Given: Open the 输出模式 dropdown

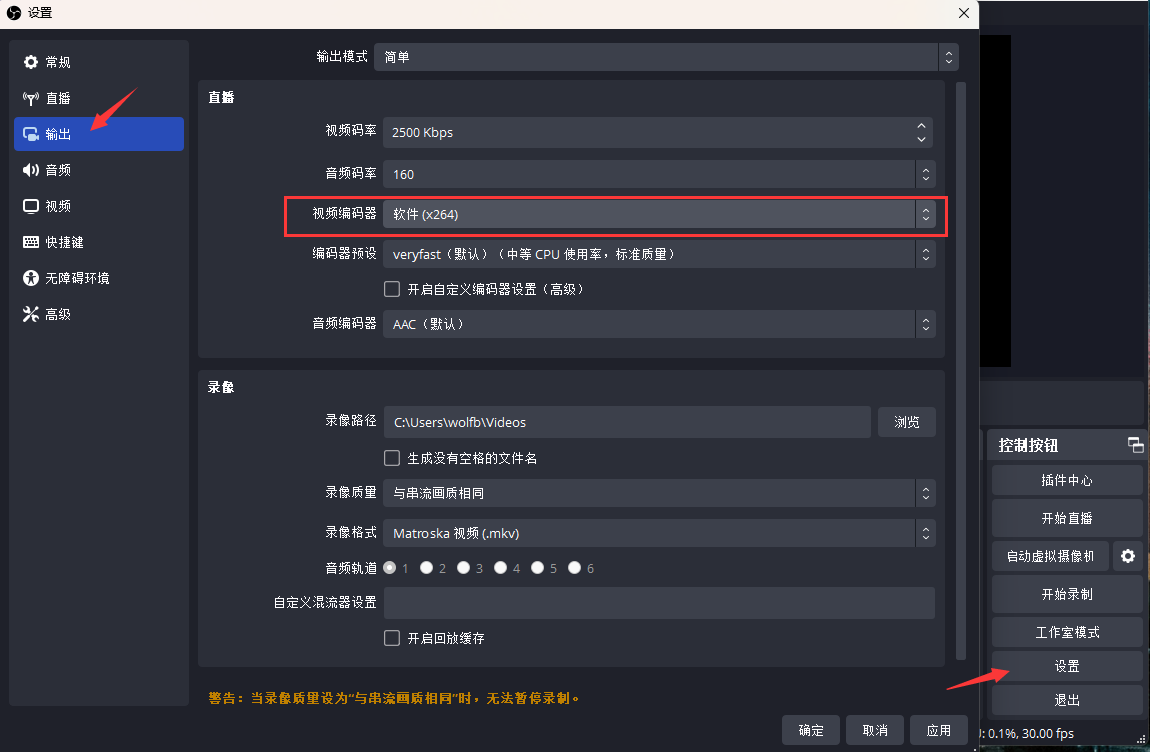Looking at the screenshot, I should (x=666, y=57).
